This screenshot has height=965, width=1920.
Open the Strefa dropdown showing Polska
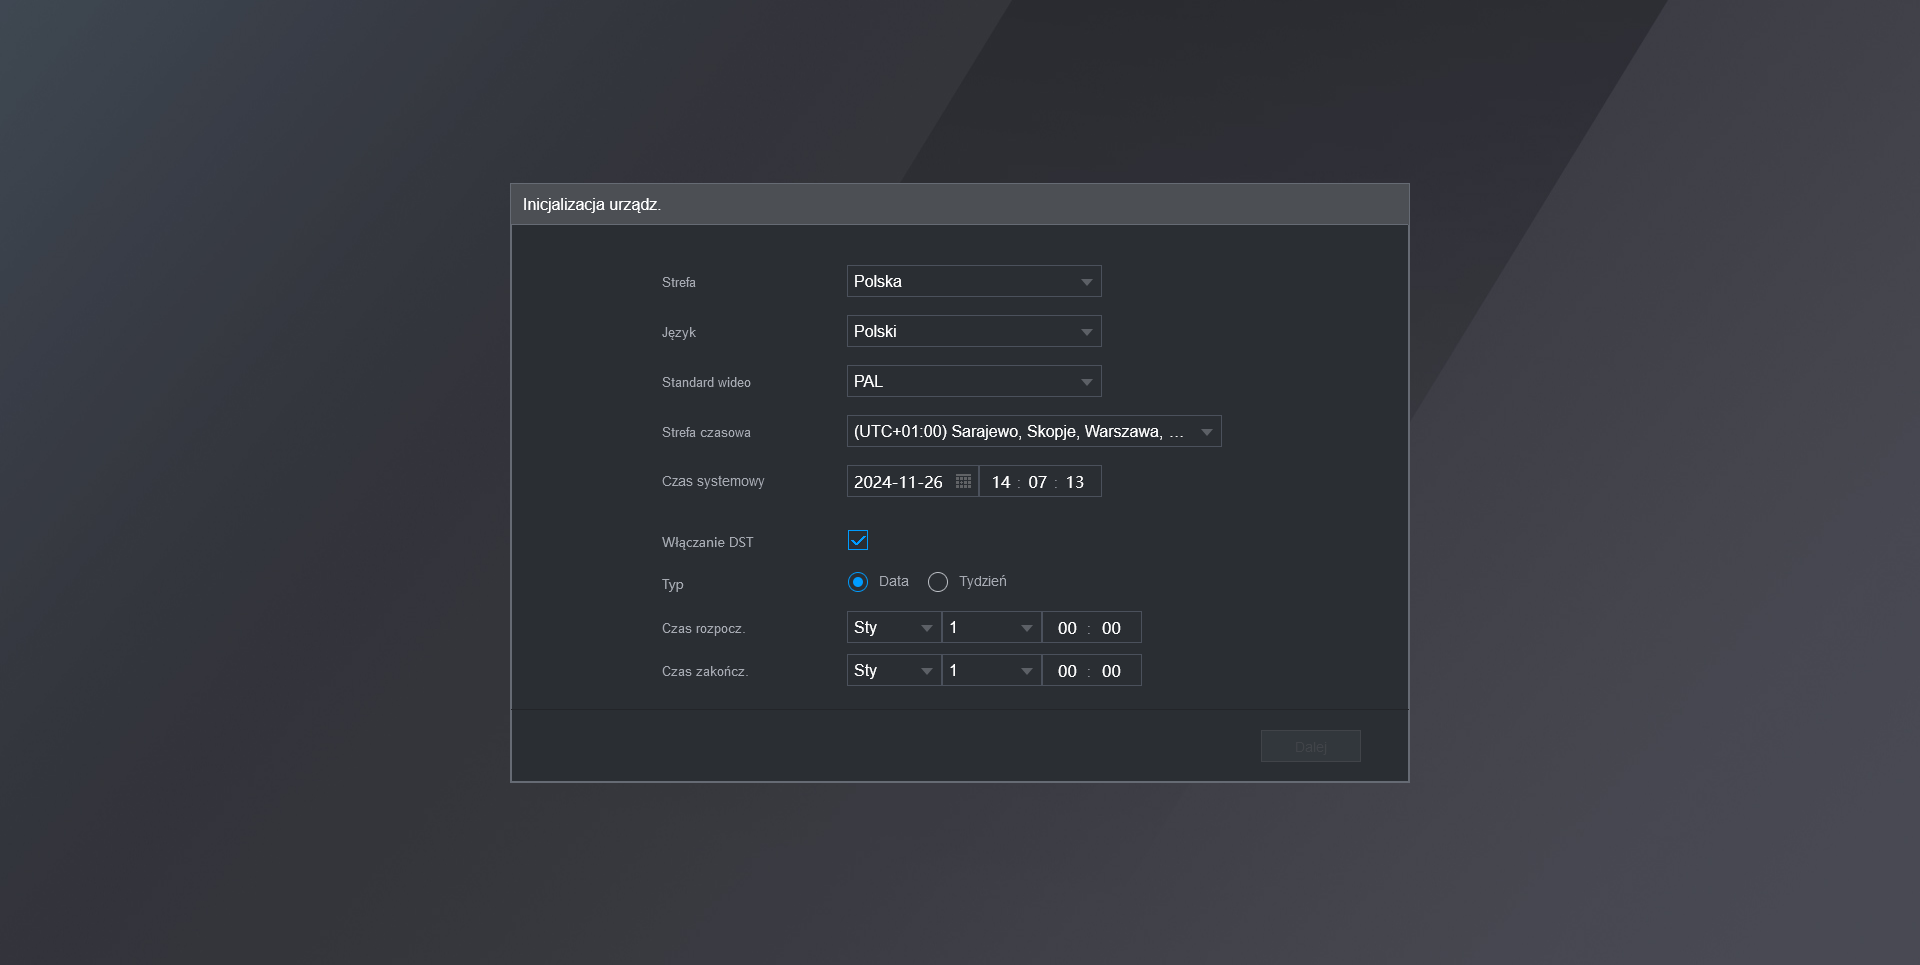(974, 281)
